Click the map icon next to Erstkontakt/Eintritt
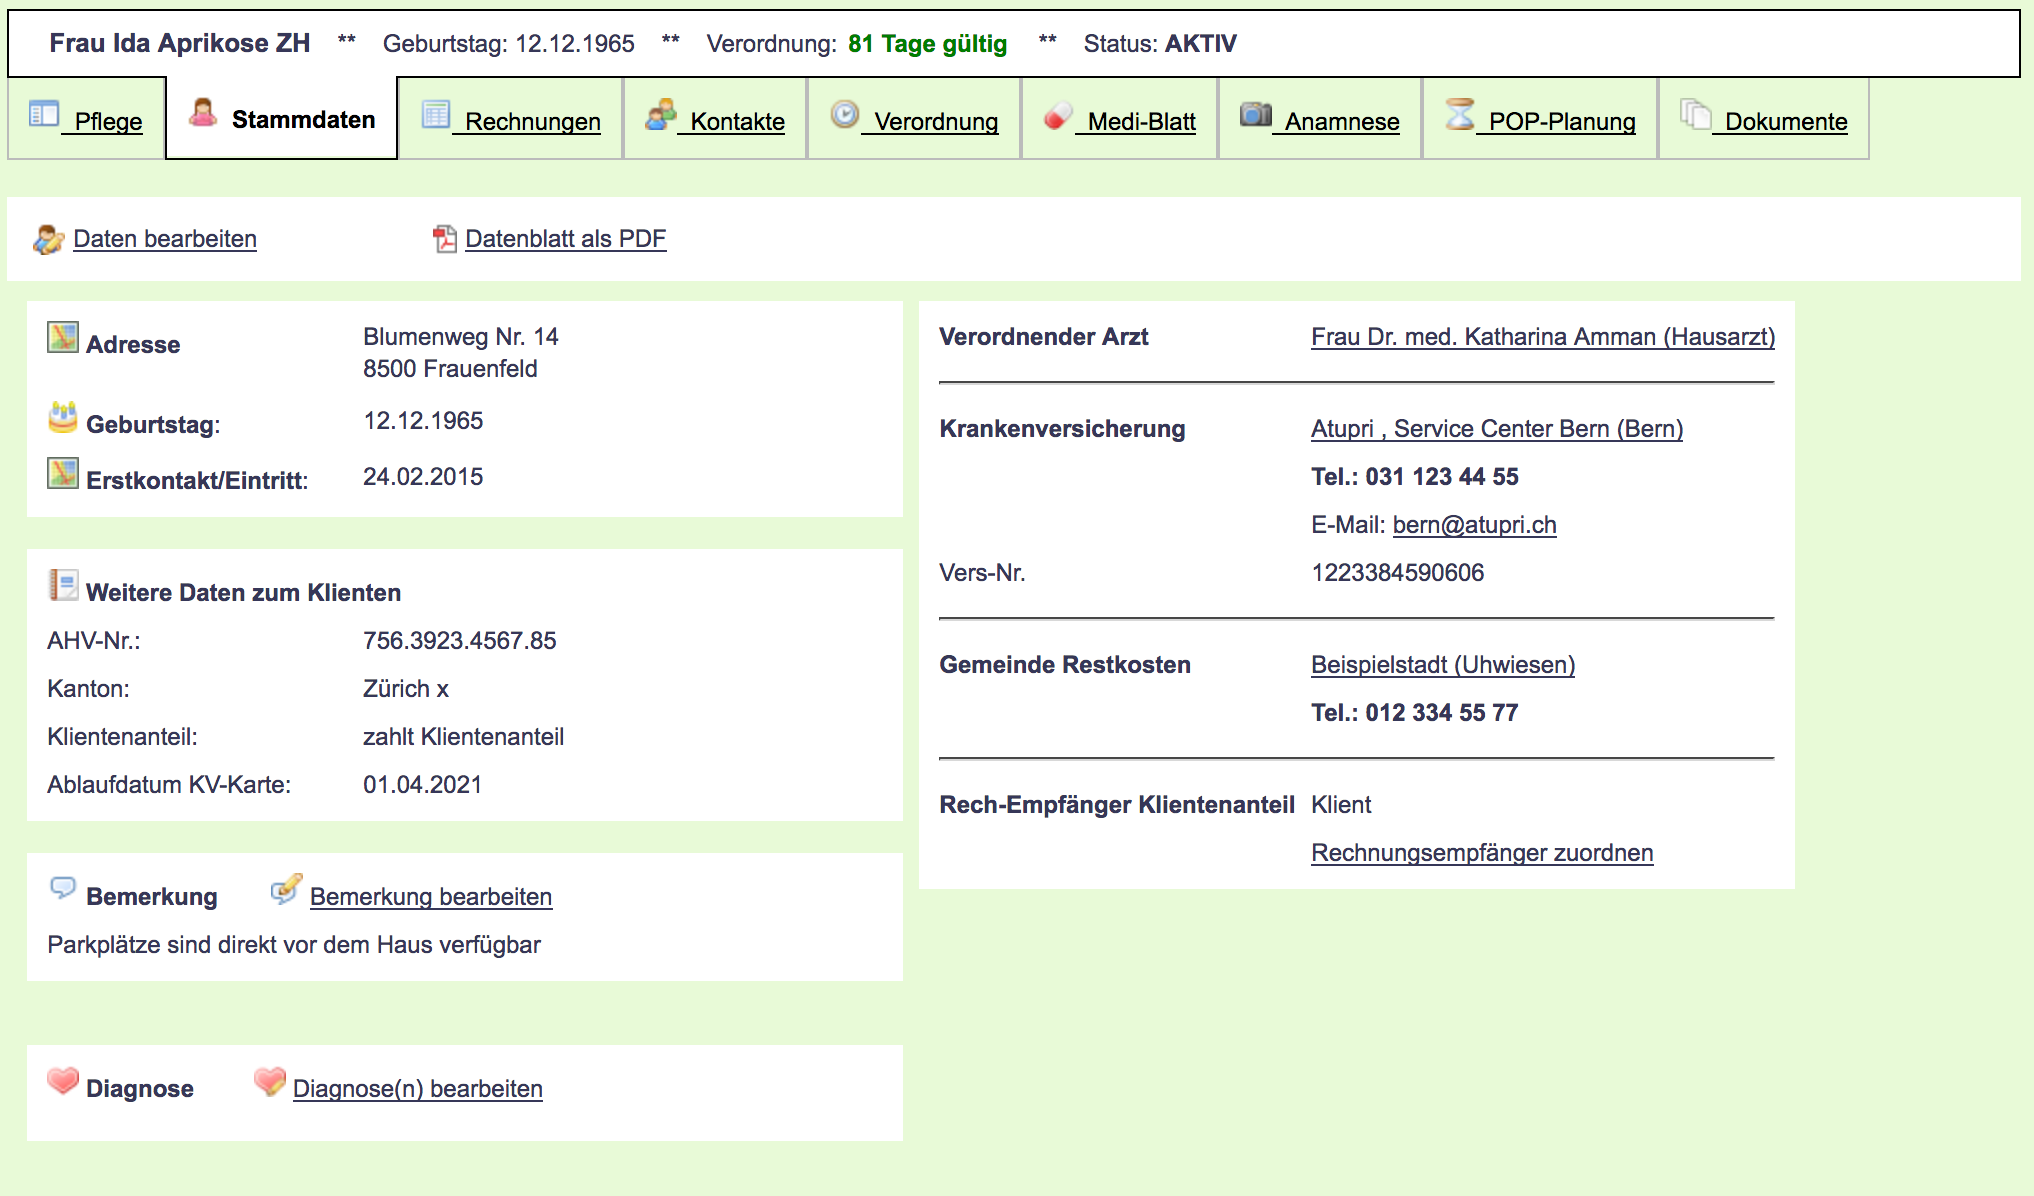Screen dimensions: 2034x1196 [62, 474]
